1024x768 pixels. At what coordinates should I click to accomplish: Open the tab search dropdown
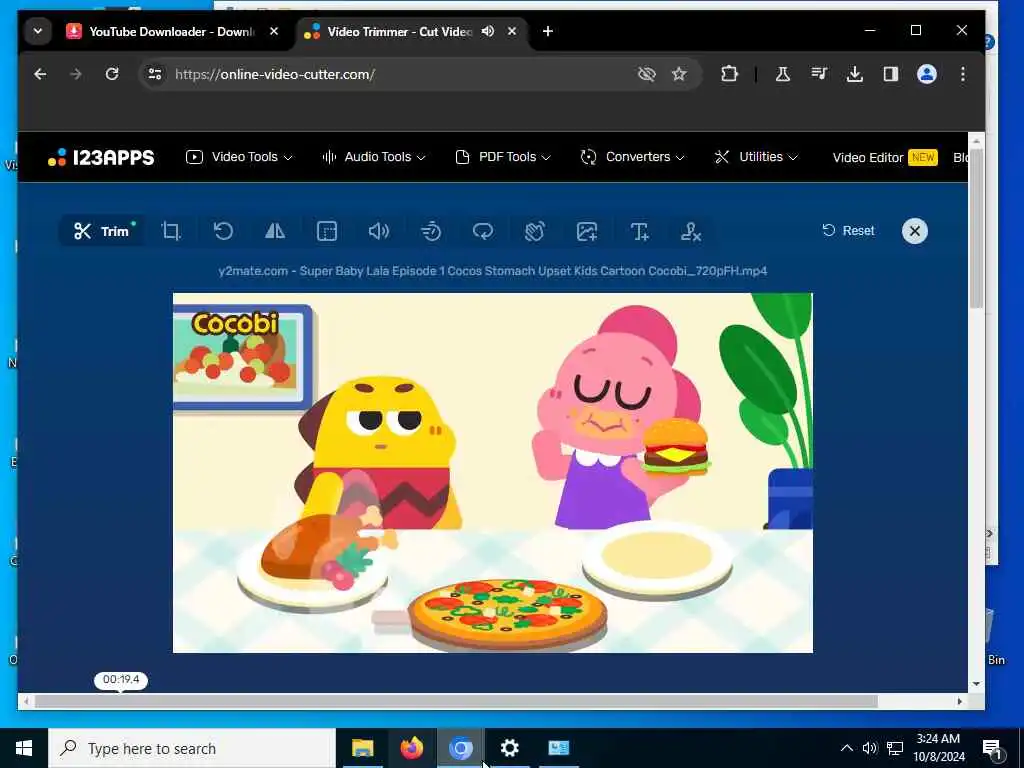(x=38, y=31)
